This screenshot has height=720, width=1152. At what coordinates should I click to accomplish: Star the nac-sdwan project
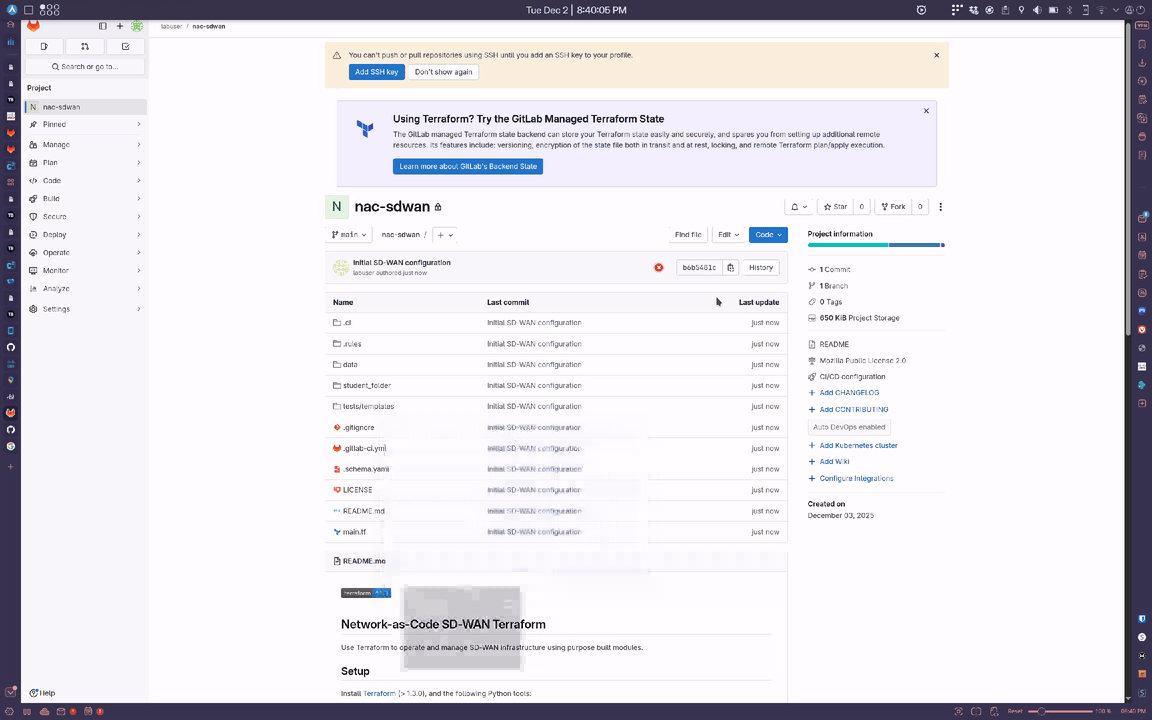pos(835,206)
